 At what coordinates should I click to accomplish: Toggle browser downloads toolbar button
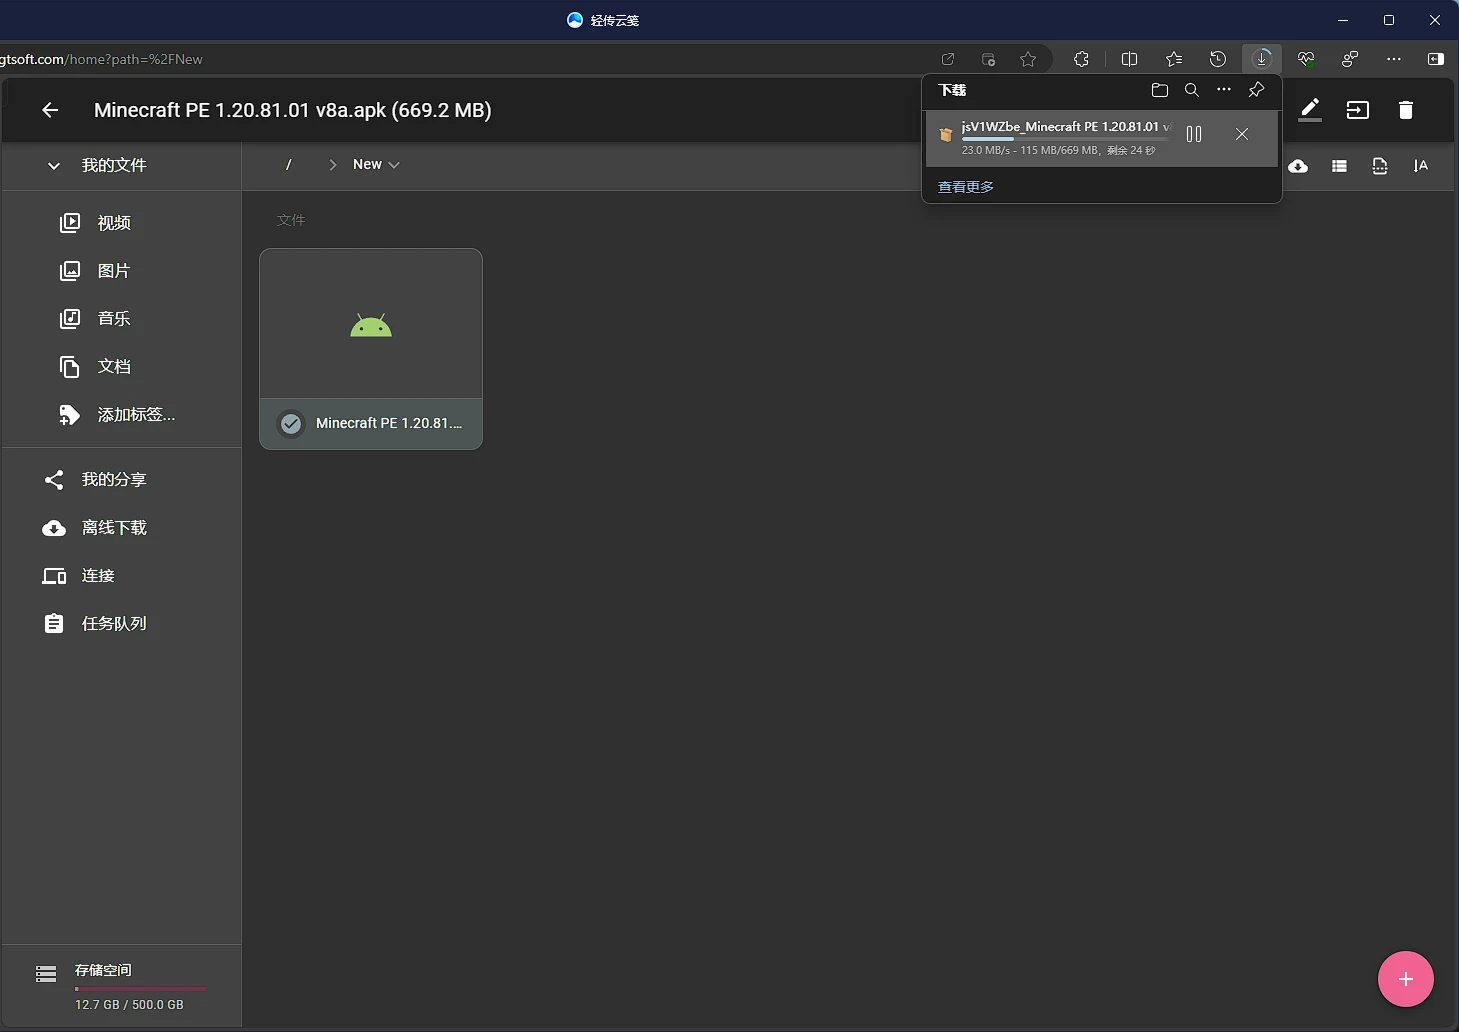(1262, 59)
